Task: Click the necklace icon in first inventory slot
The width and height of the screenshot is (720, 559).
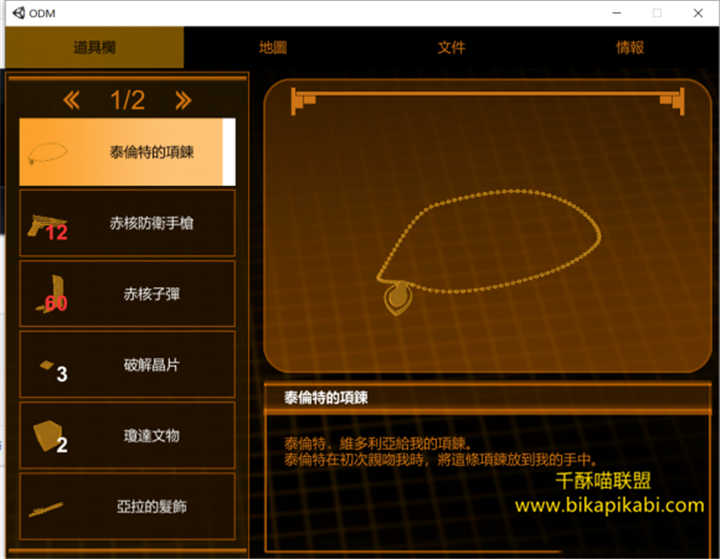Action: tap(48, 153)
